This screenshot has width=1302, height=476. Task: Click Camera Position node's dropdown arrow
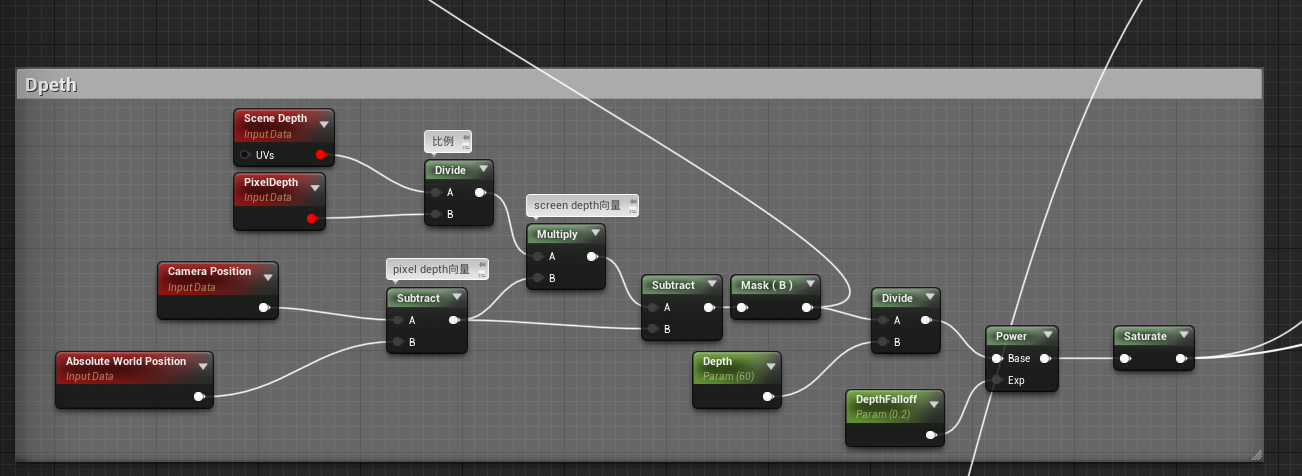click(x=269, y=277)
